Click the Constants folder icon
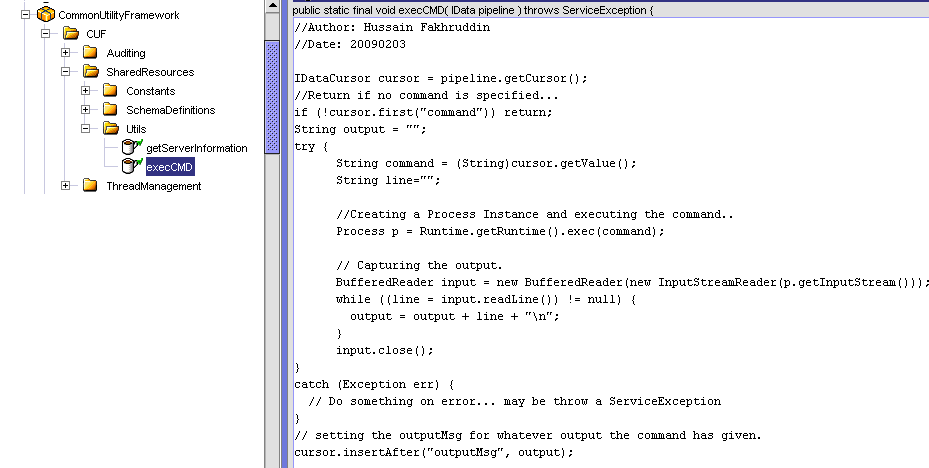Viewport: 929px width, 468px height. pyautogui.click(x=110, y=91)
